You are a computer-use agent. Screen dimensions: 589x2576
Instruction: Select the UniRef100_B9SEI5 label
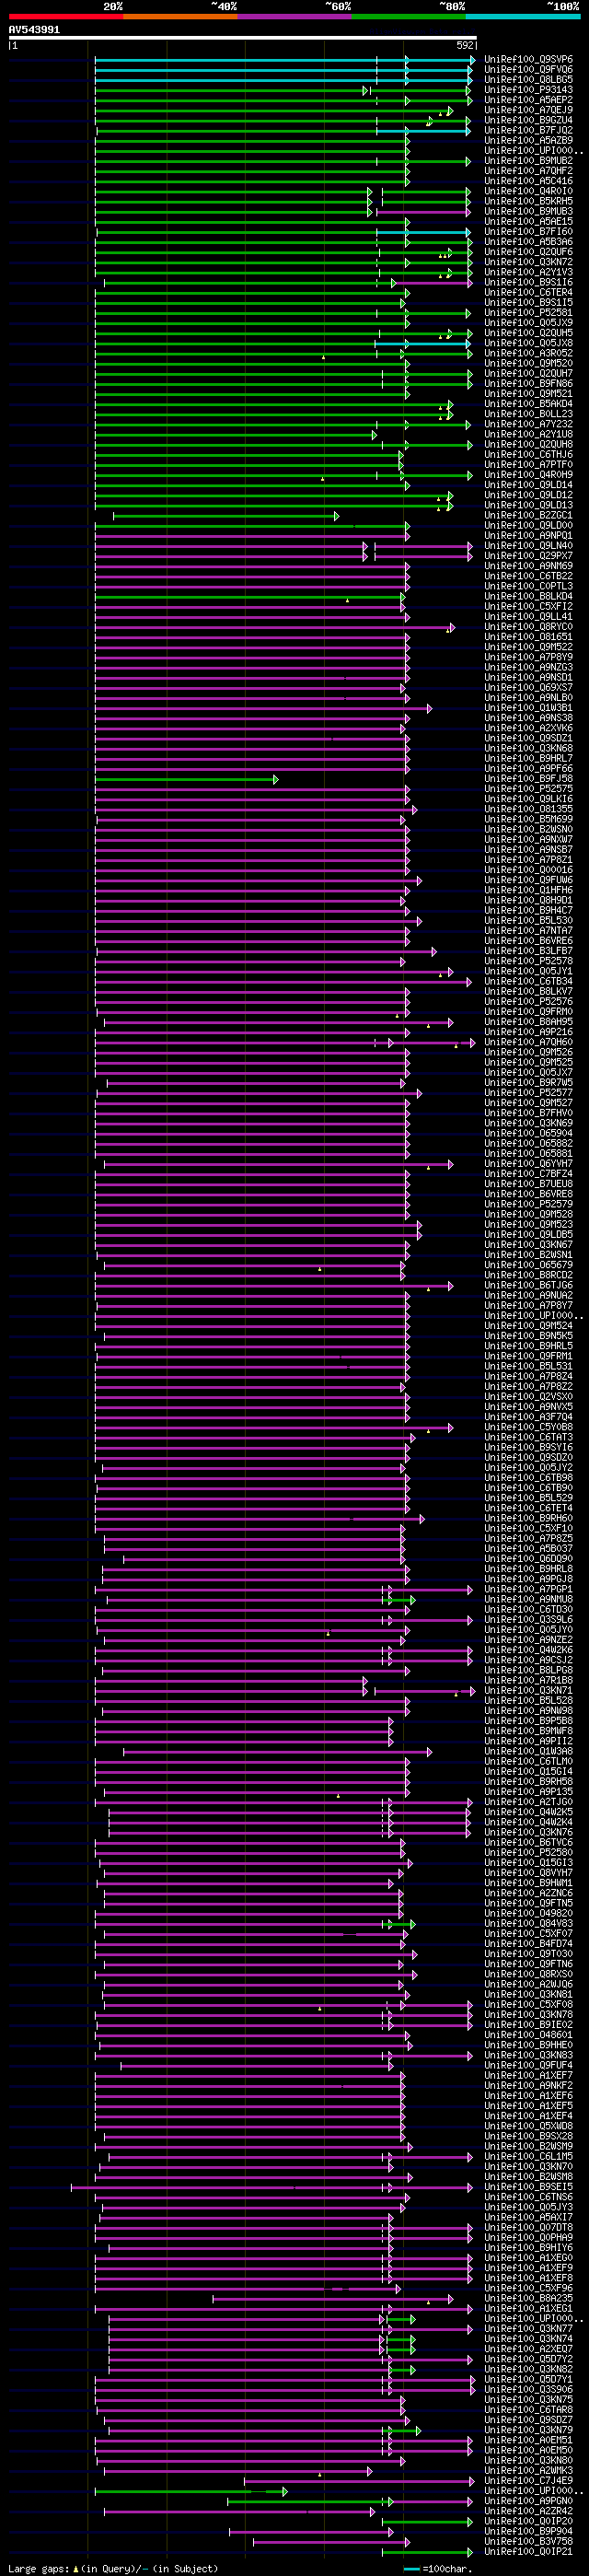[x=528, y=2187]
